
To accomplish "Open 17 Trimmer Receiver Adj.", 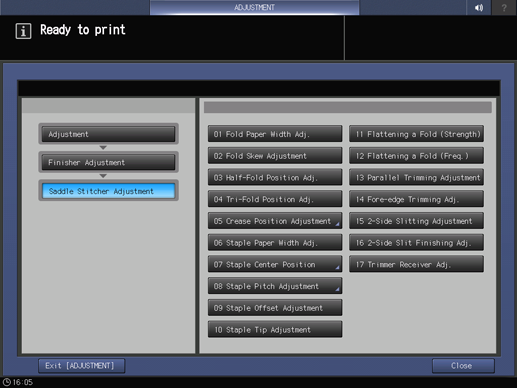I will (x=416, y=264).
